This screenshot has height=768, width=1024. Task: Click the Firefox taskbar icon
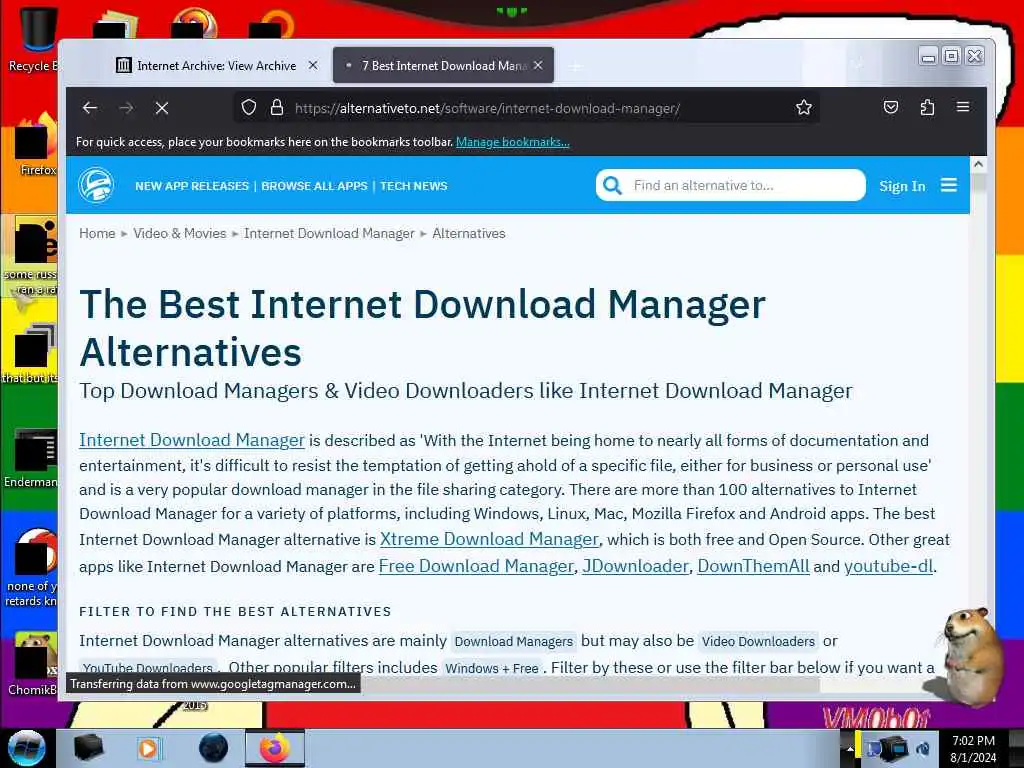[274, 748]
